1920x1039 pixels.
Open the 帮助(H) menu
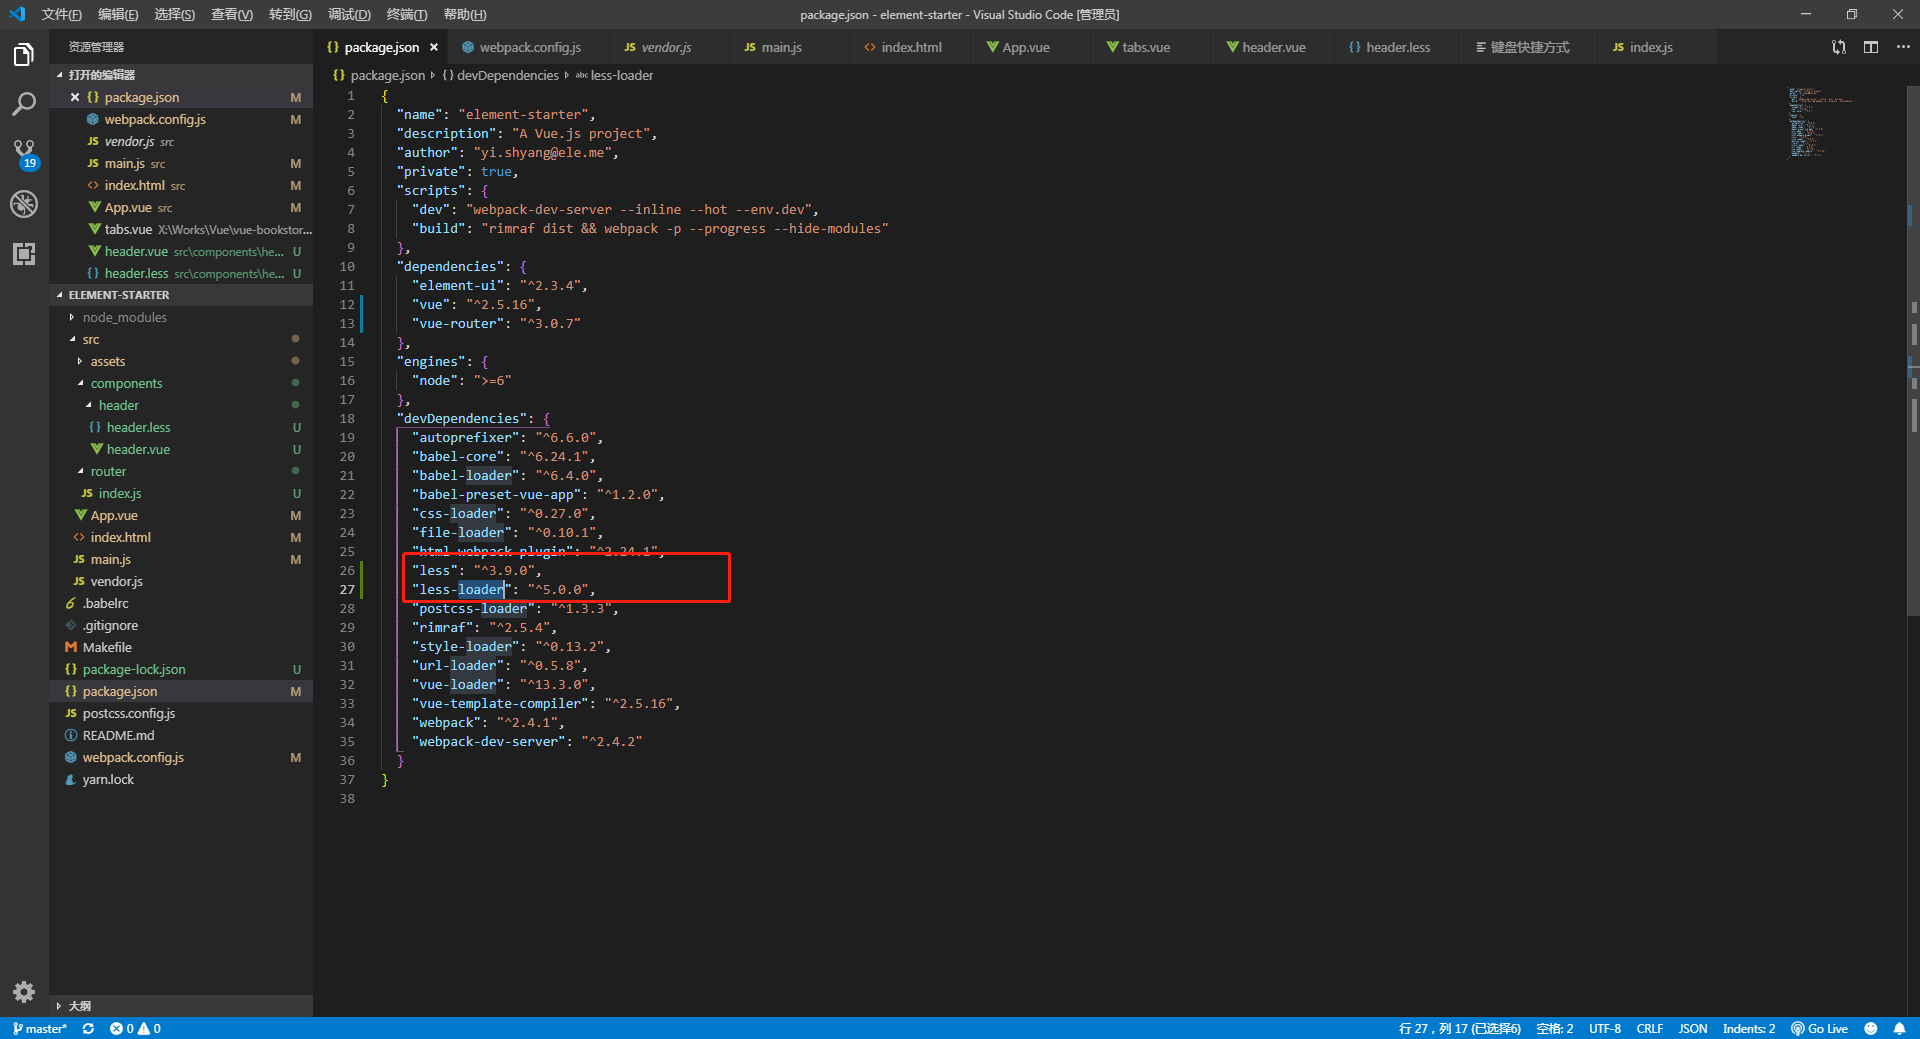pos(464,14)
